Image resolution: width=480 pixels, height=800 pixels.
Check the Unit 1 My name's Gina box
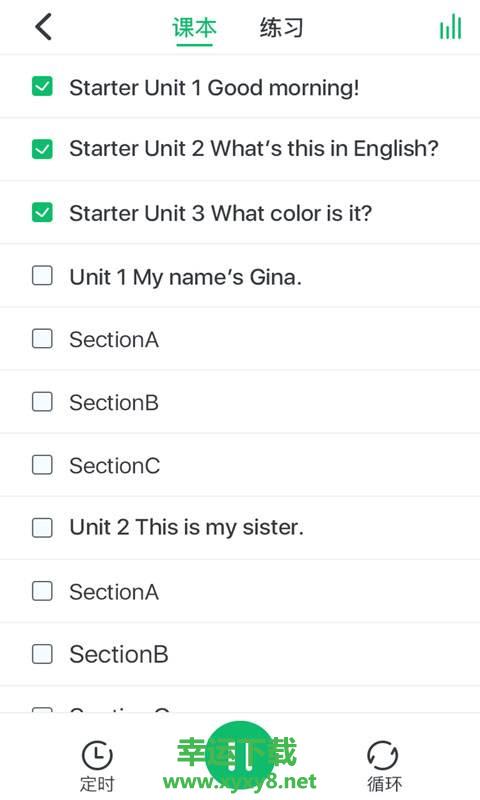pos(42,276)
